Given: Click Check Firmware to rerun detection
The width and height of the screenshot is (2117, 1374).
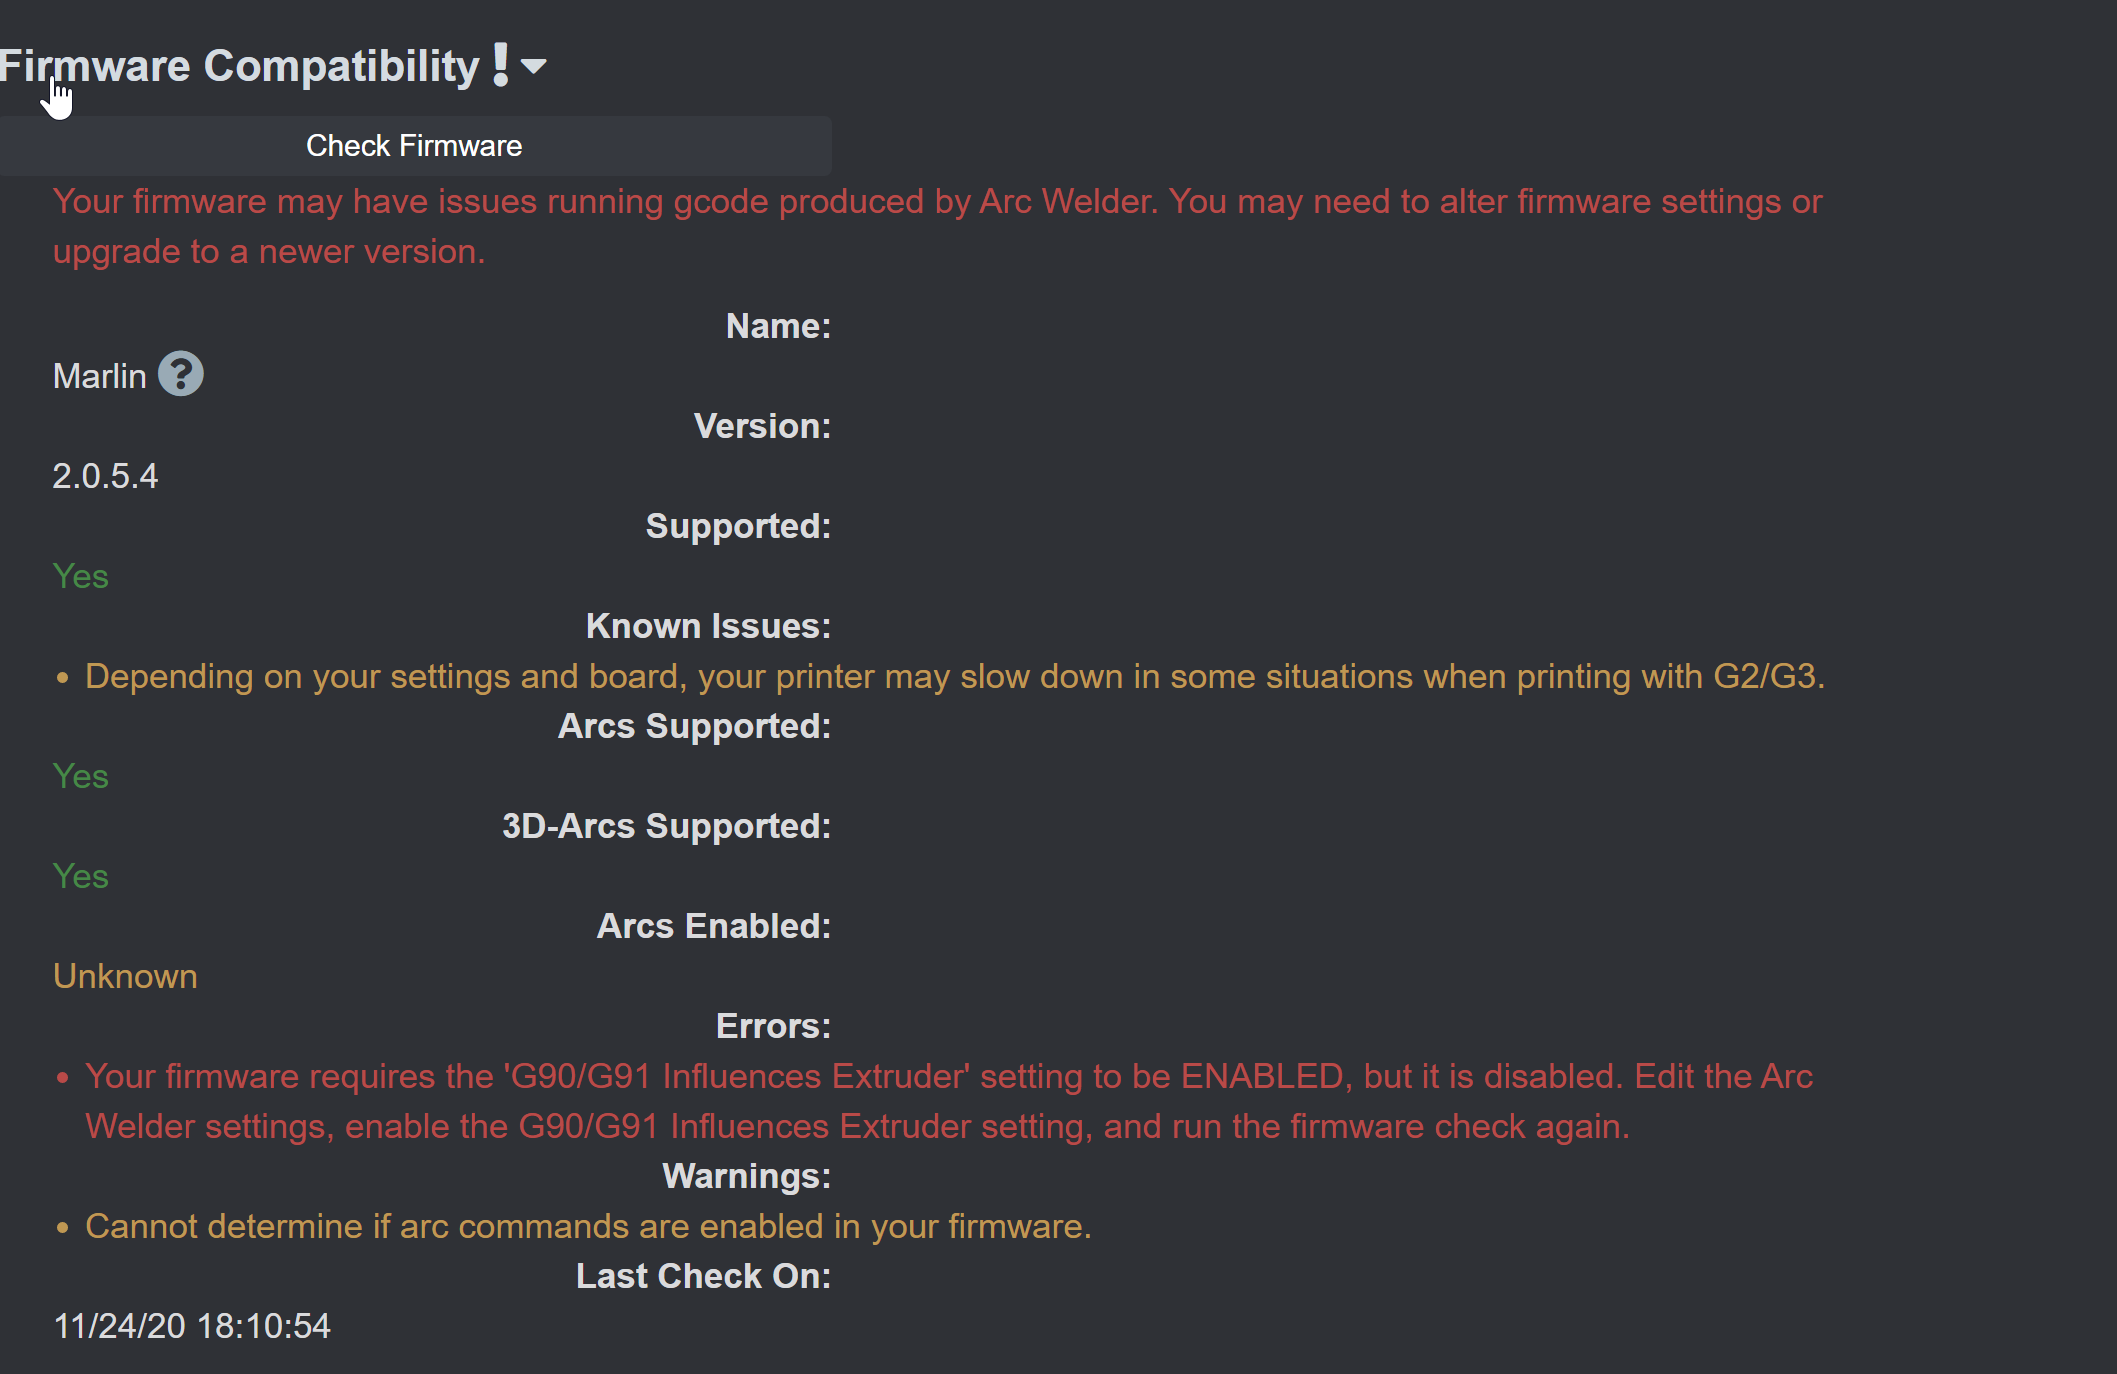Looking at the screenshot, I should [414, 146].
